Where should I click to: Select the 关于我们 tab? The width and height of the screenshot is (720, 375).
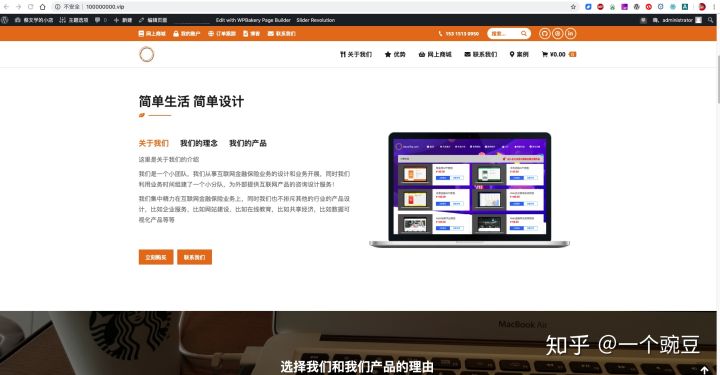click(x=154, y=143)
